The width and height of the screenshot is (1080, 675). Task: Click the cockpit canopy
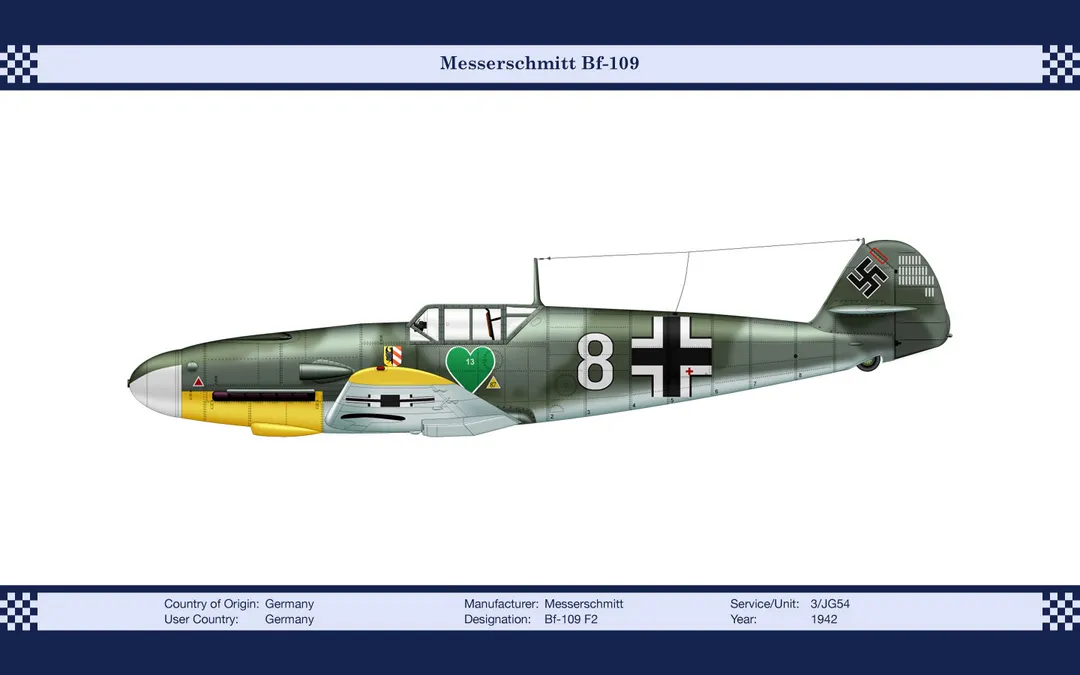473,323
